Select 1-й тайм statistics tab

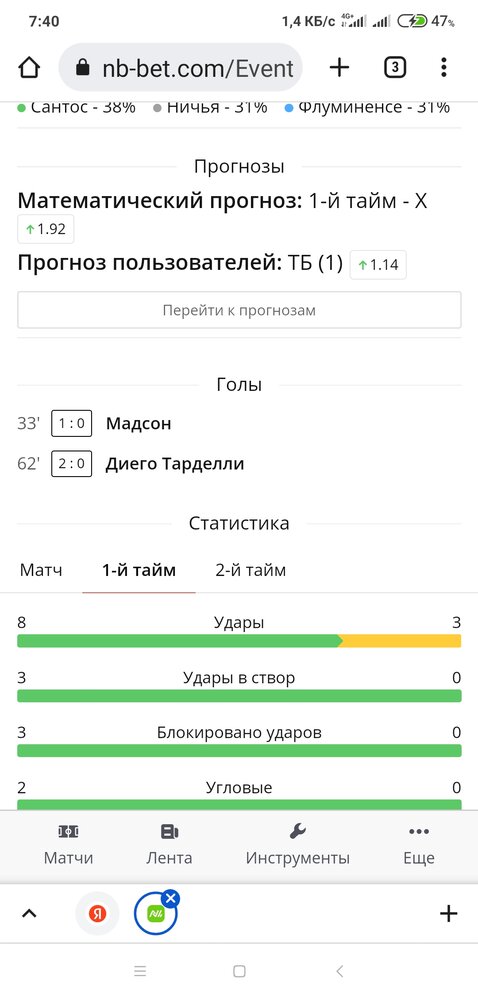tap(139, 570)
